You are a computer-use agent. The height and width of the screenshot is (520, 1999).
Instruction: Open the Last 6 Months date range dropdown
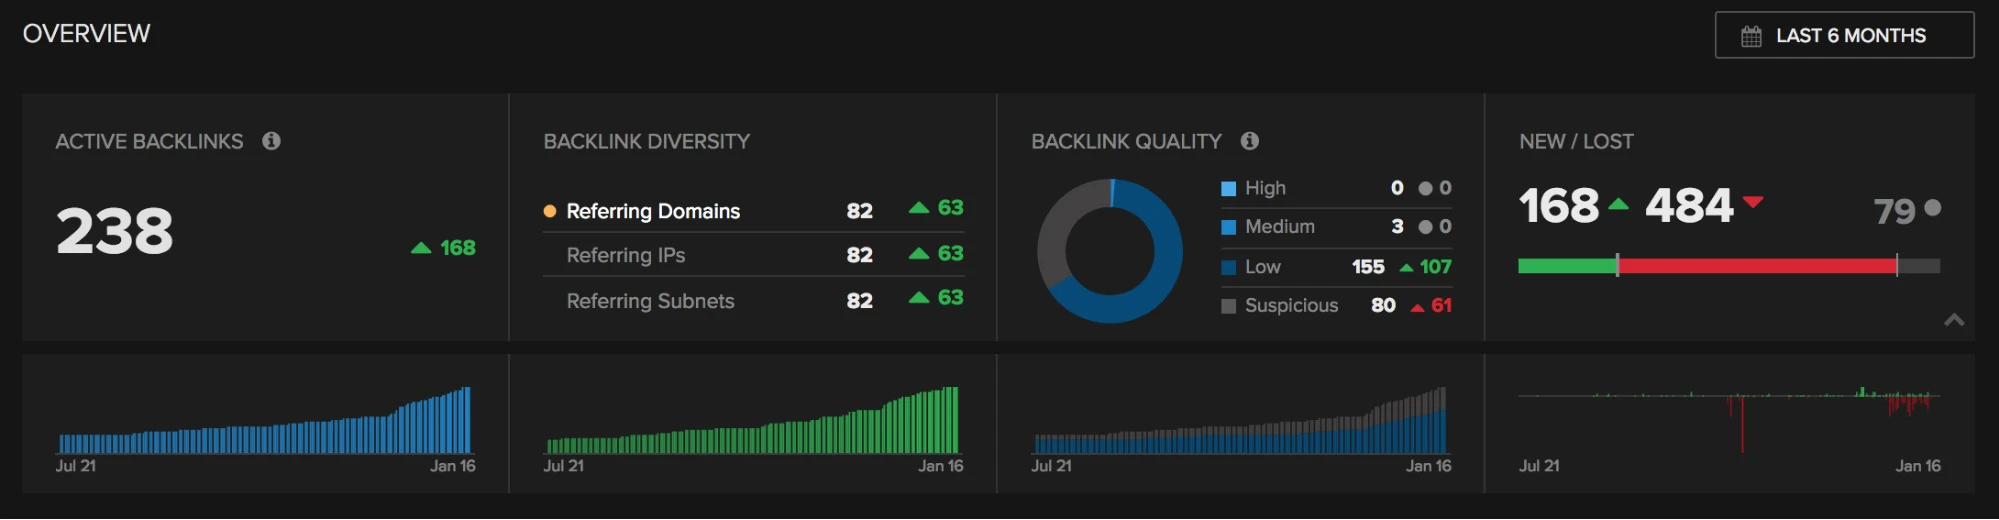1844,36
